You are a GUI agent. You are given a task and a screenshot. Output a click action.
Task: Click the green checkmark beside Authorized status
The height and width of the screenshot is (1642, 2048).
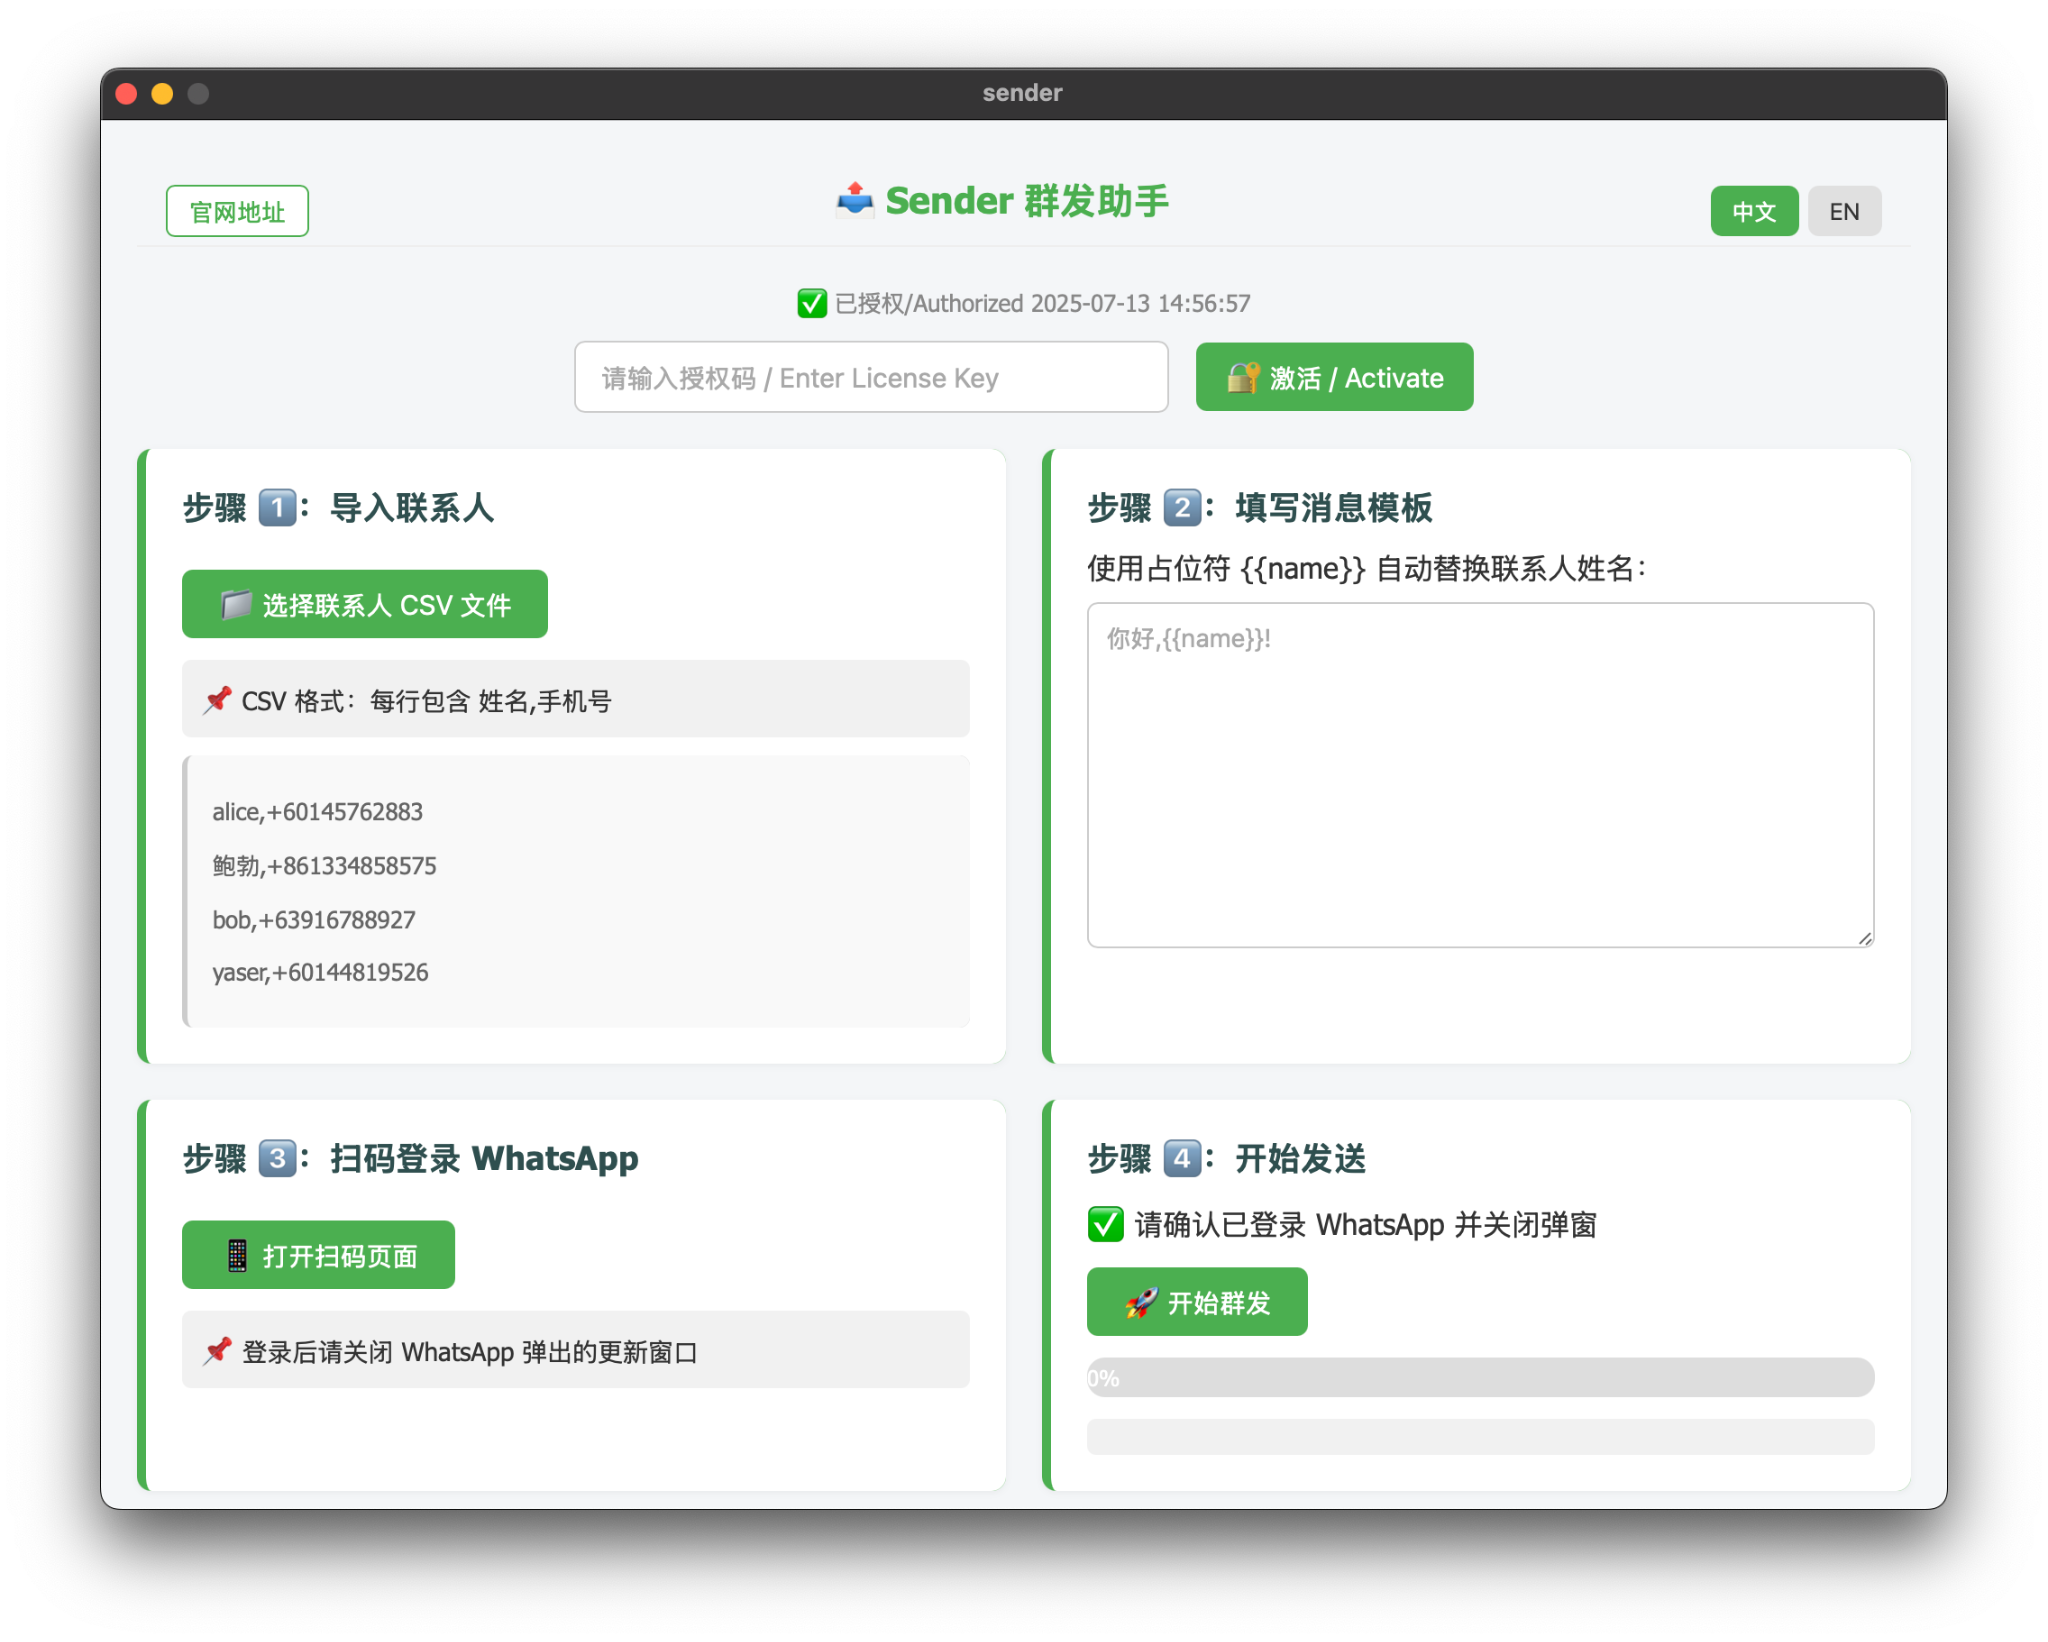(x=810, y=303)
